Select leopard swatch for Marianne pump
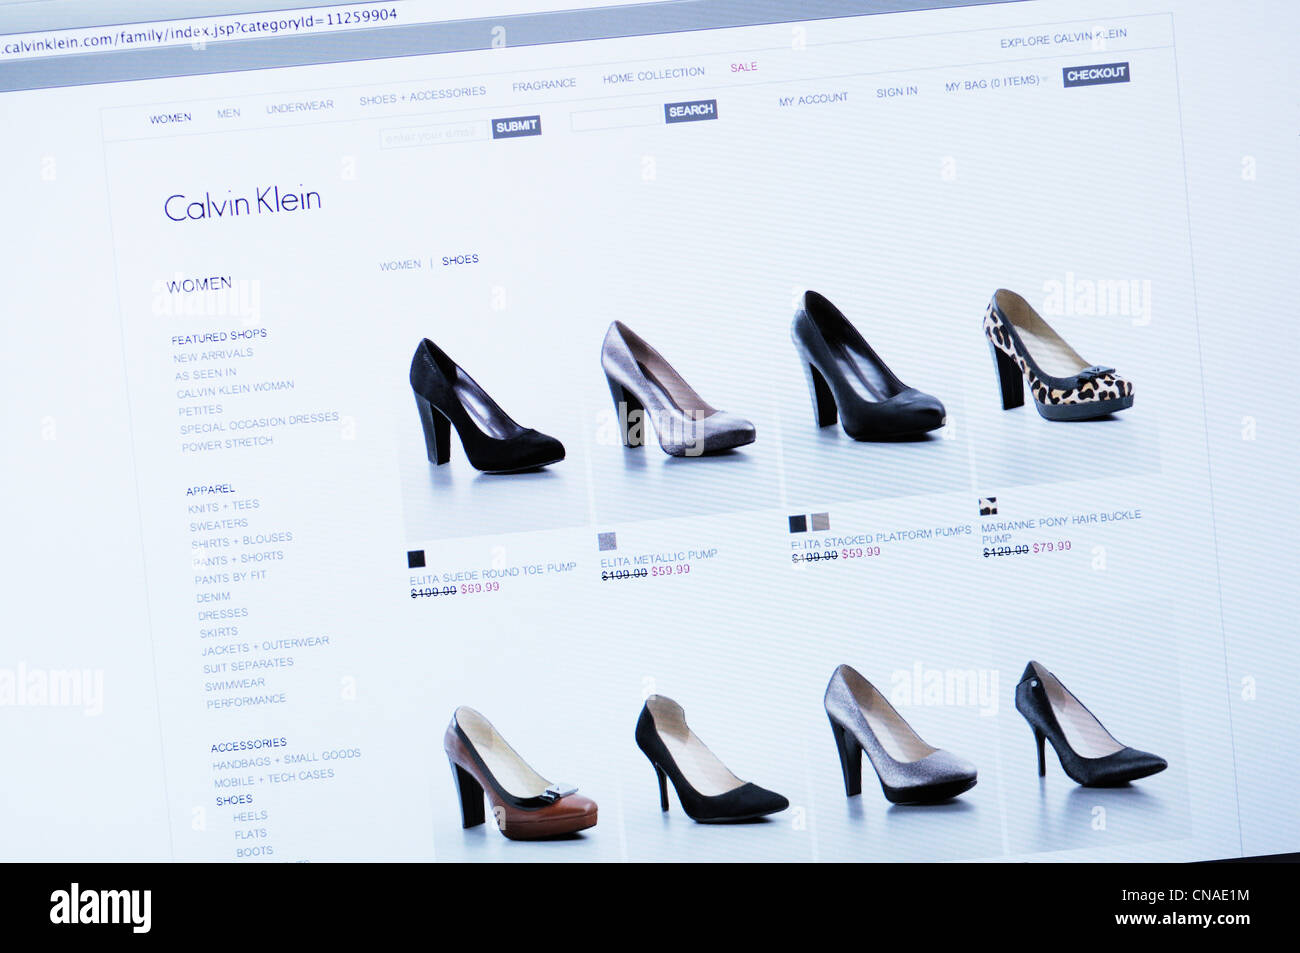Screen dimensions: 1300x953 (988, 506)
